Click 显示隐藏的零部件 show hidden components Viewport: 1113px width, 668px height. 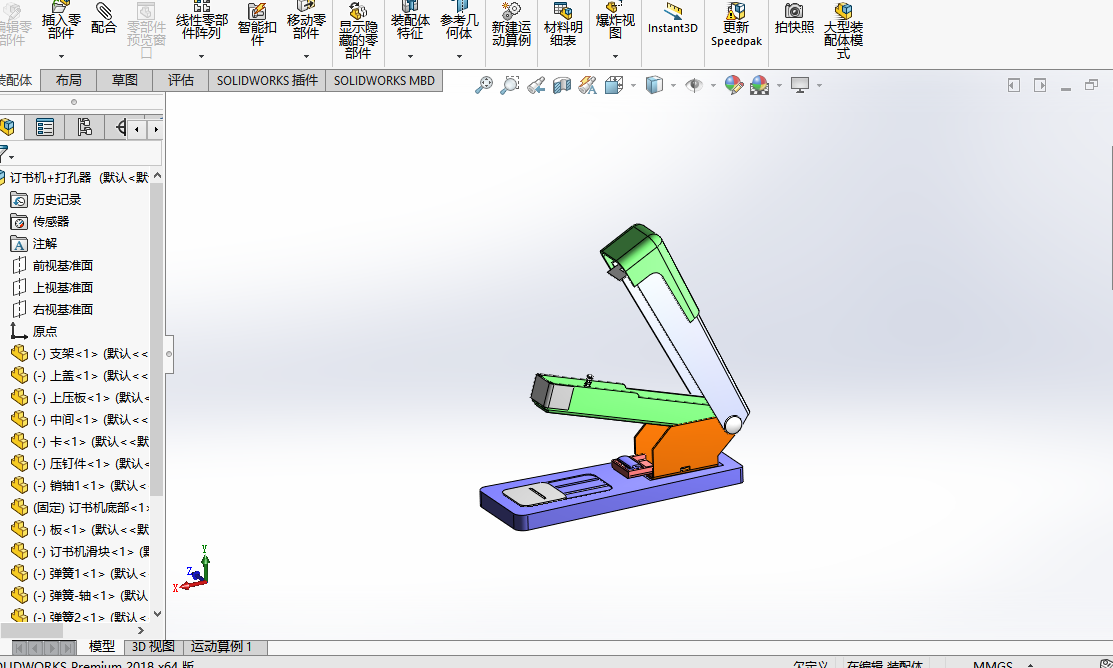tap(358, 31)
